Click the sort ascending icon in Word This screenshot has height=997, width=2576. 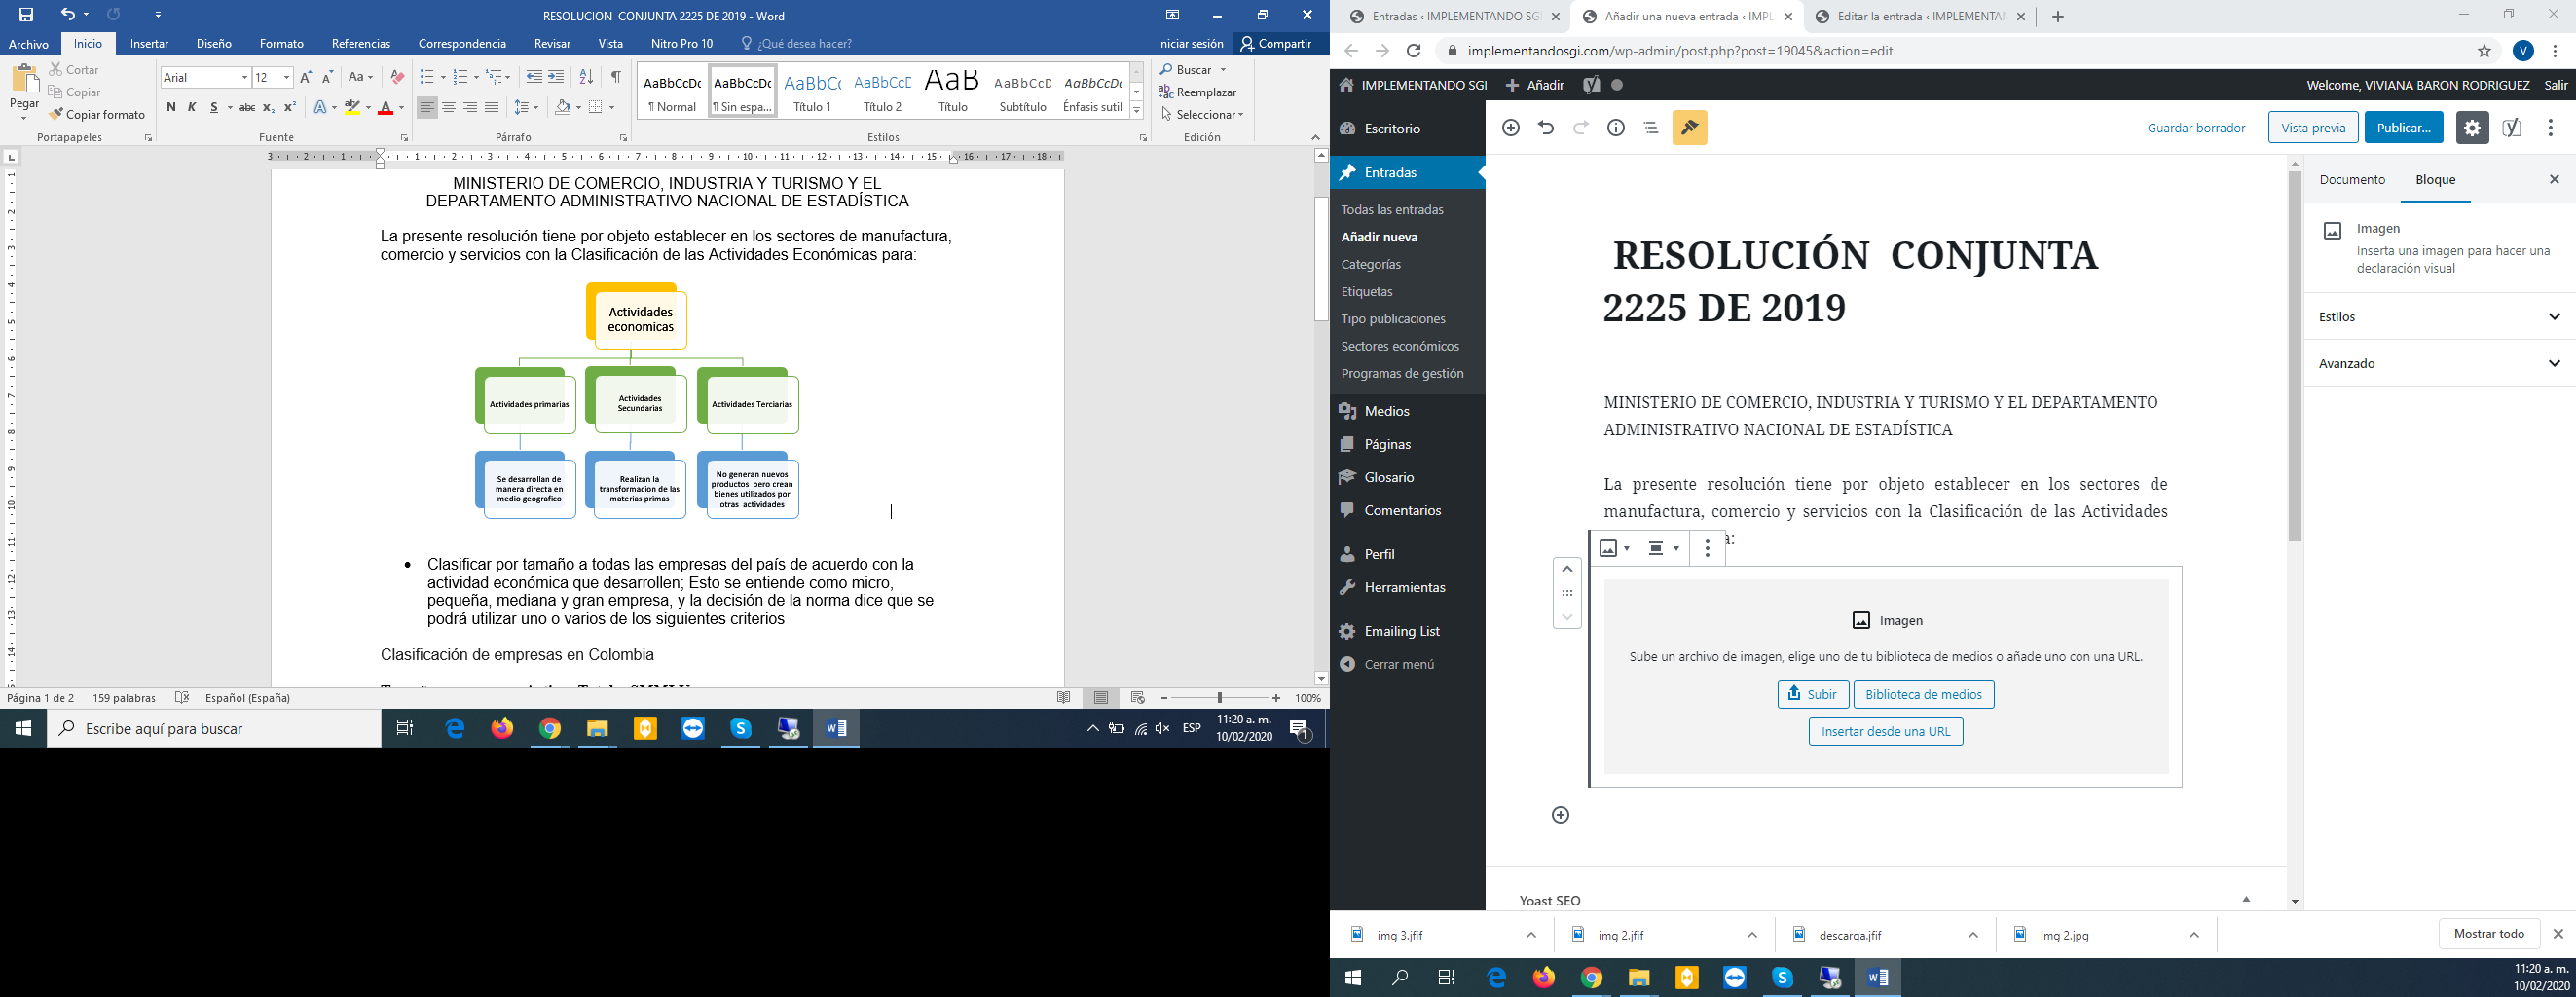coord(587,77)
